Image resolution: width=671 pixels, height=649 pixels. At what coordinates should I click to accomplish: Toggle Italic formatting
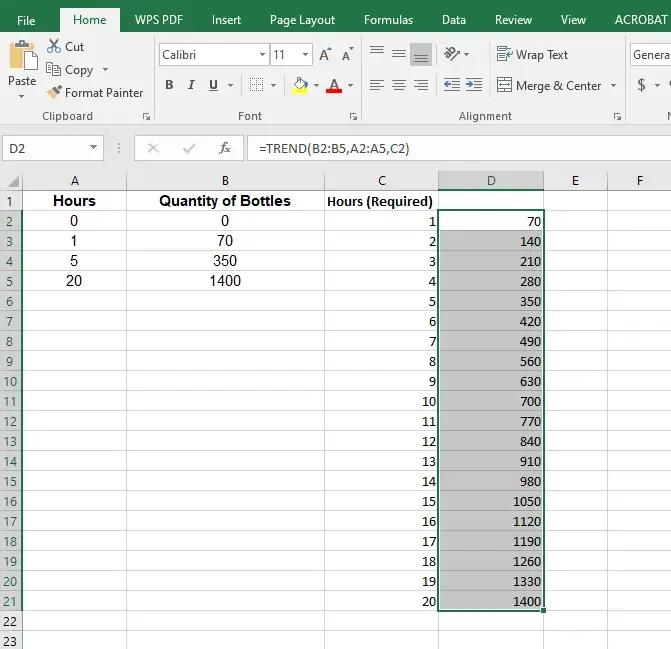(192, 86)
